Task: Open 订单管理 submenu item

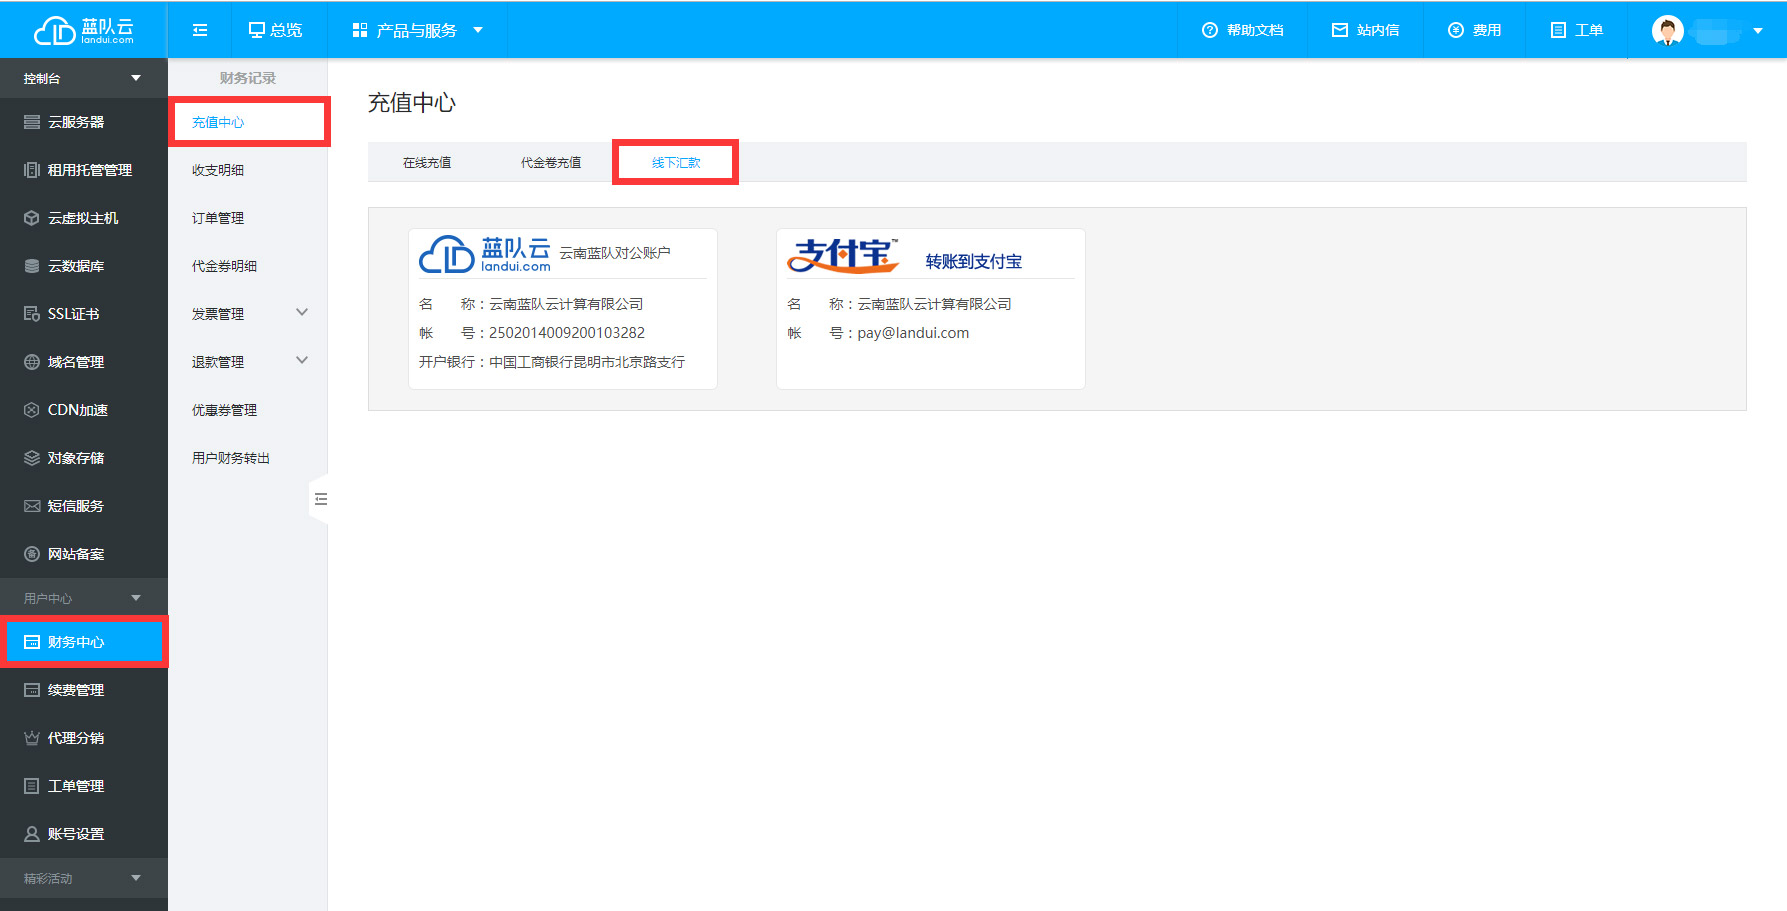Action: point(218,218)
